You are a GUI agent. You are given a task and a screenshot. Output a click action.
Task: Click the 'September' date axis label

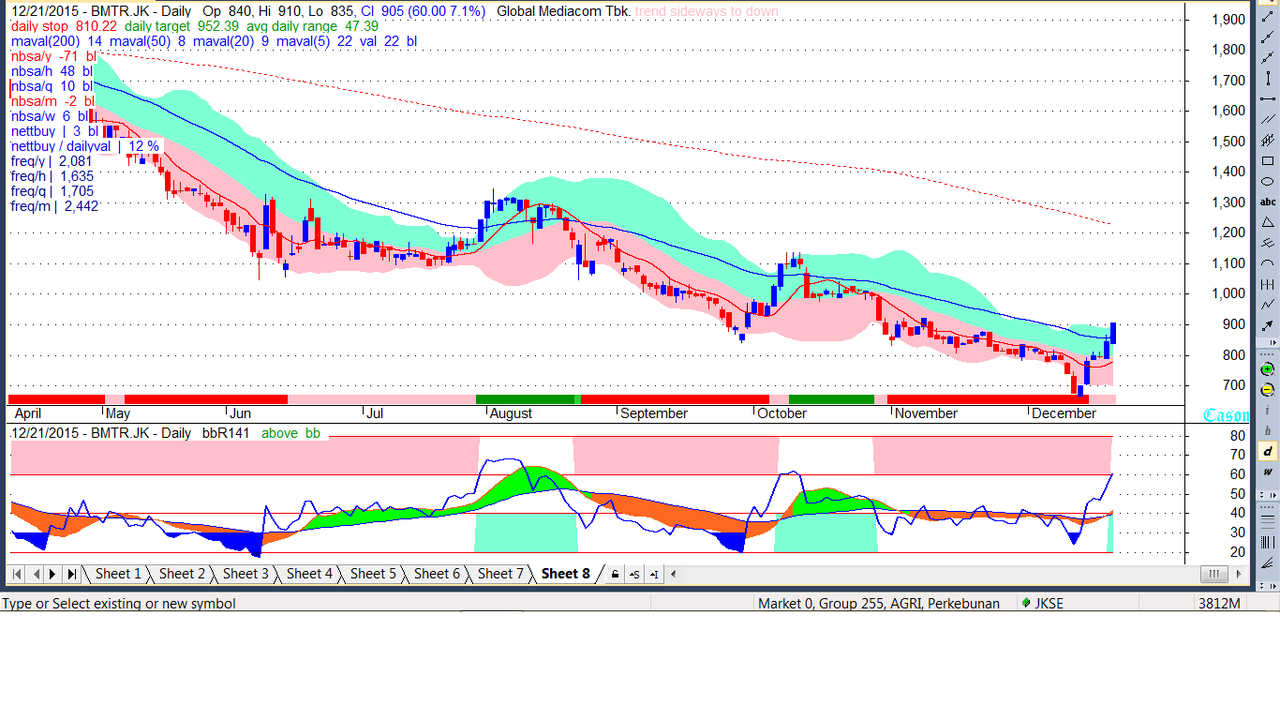coord(654,413)
